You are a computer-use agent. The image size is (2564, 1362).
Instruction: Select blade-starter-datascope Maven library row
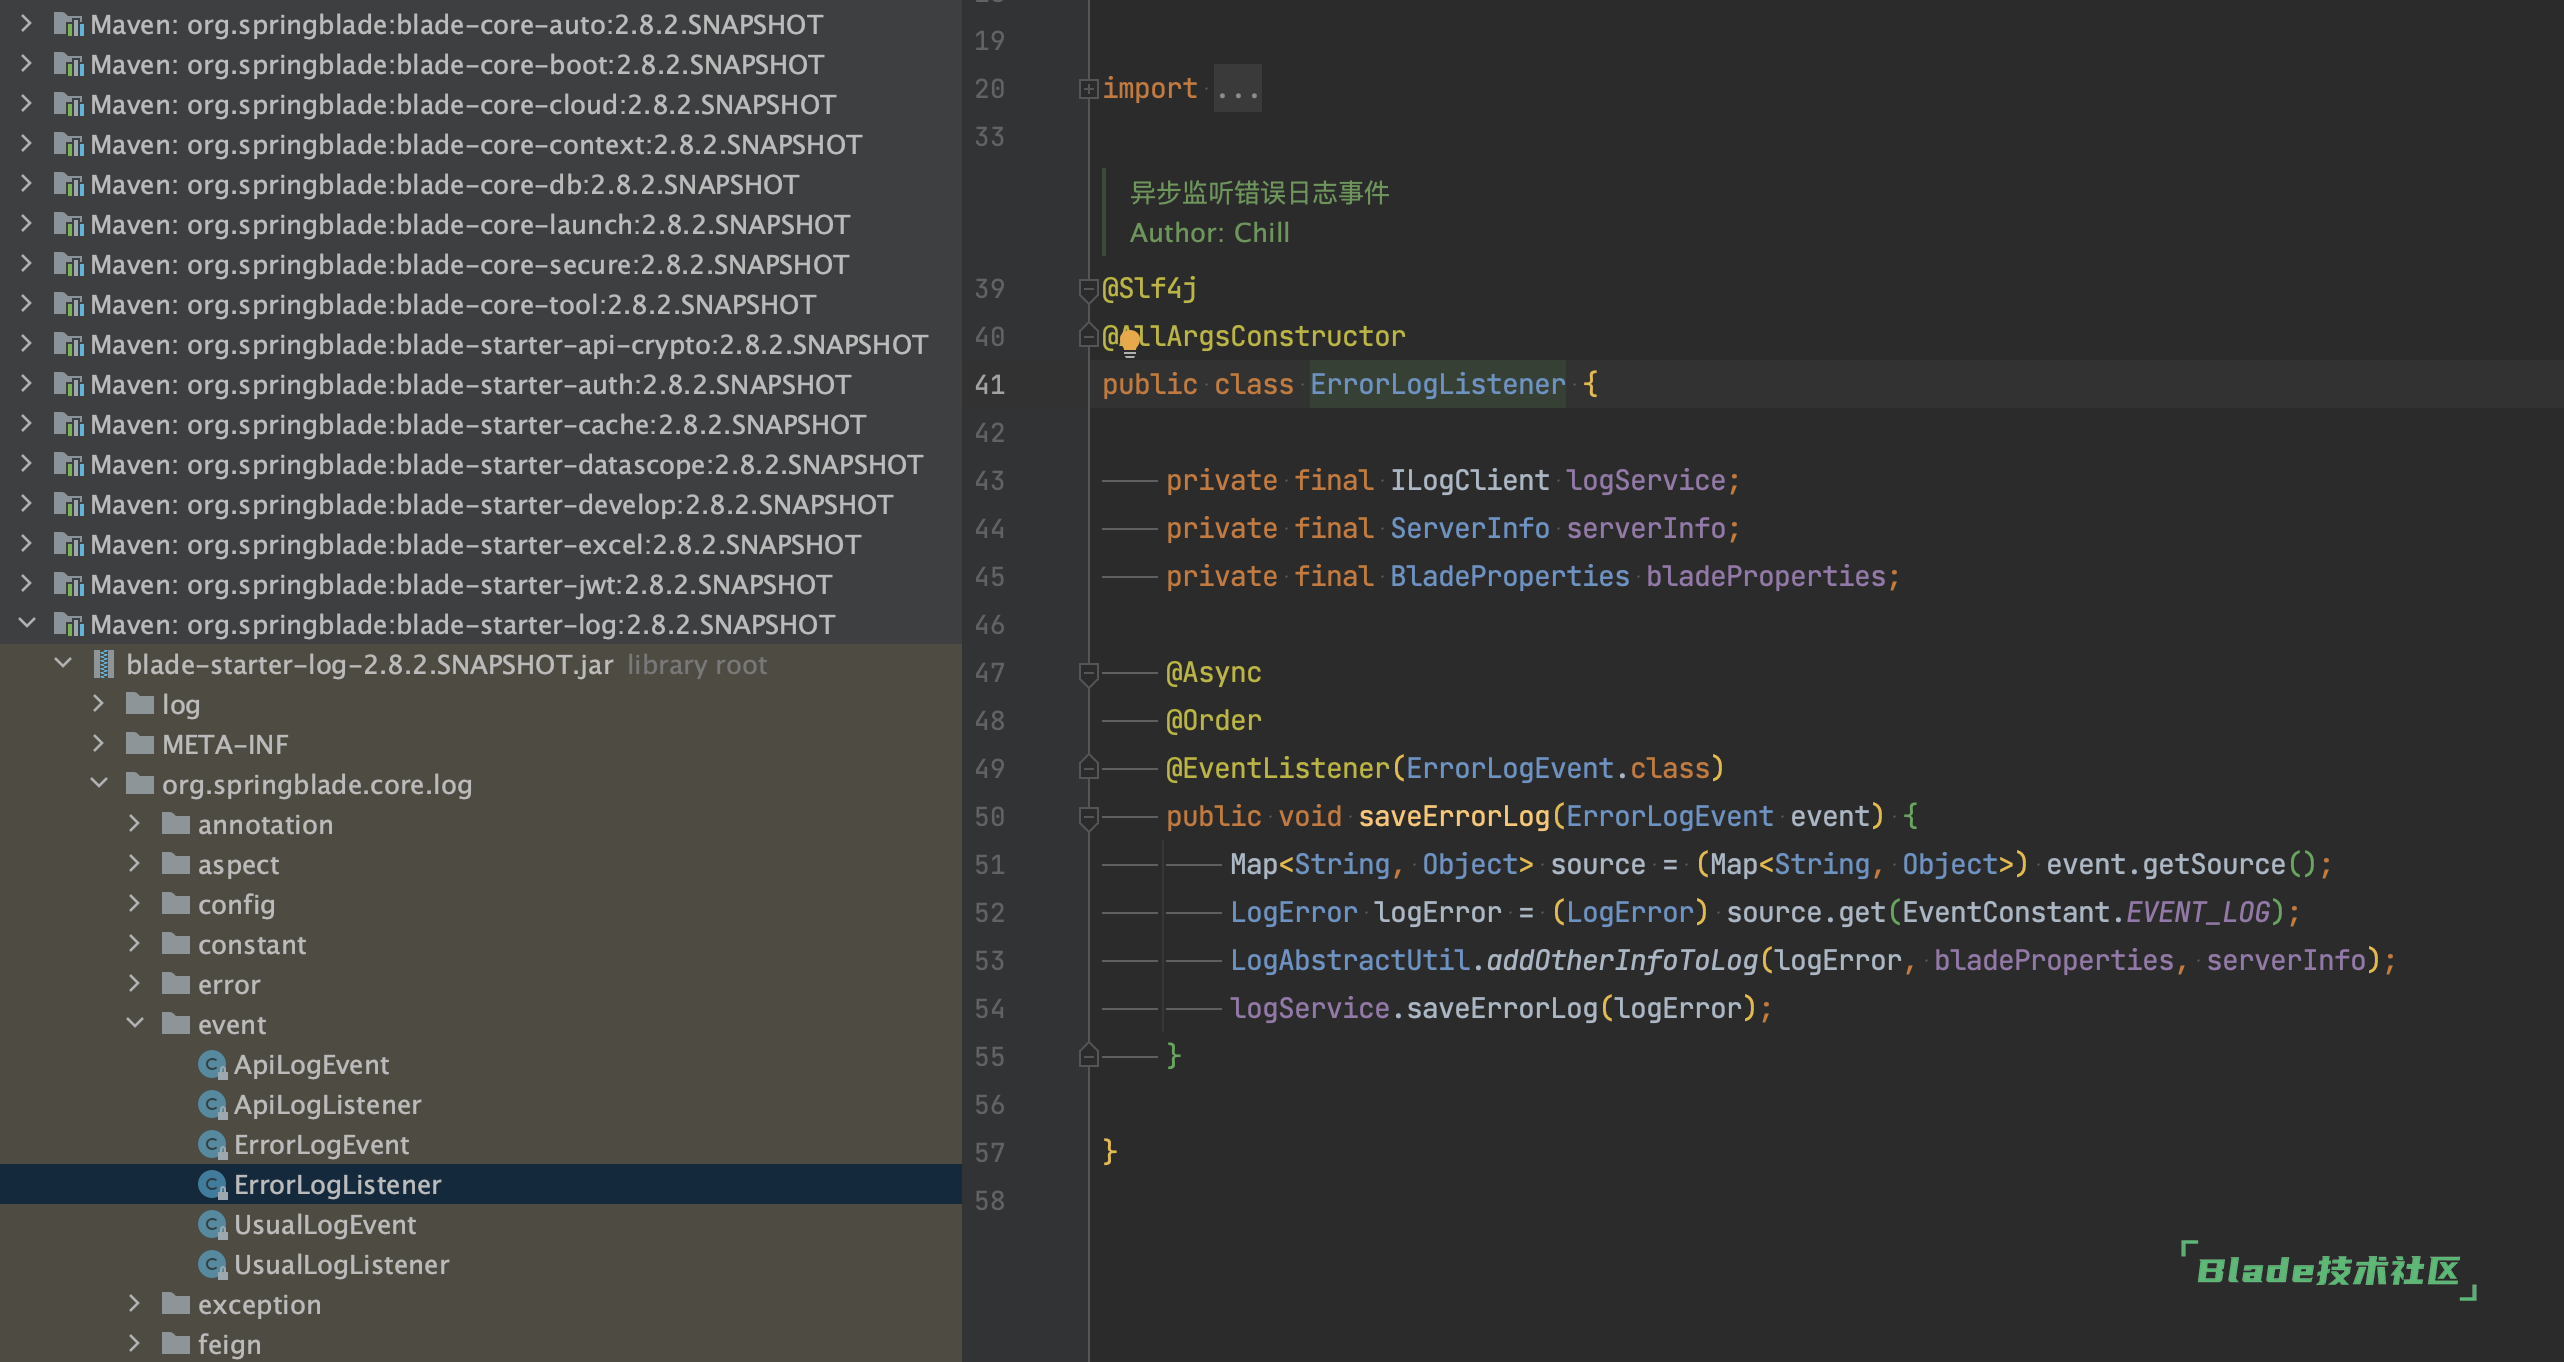(x=481, y=464)
